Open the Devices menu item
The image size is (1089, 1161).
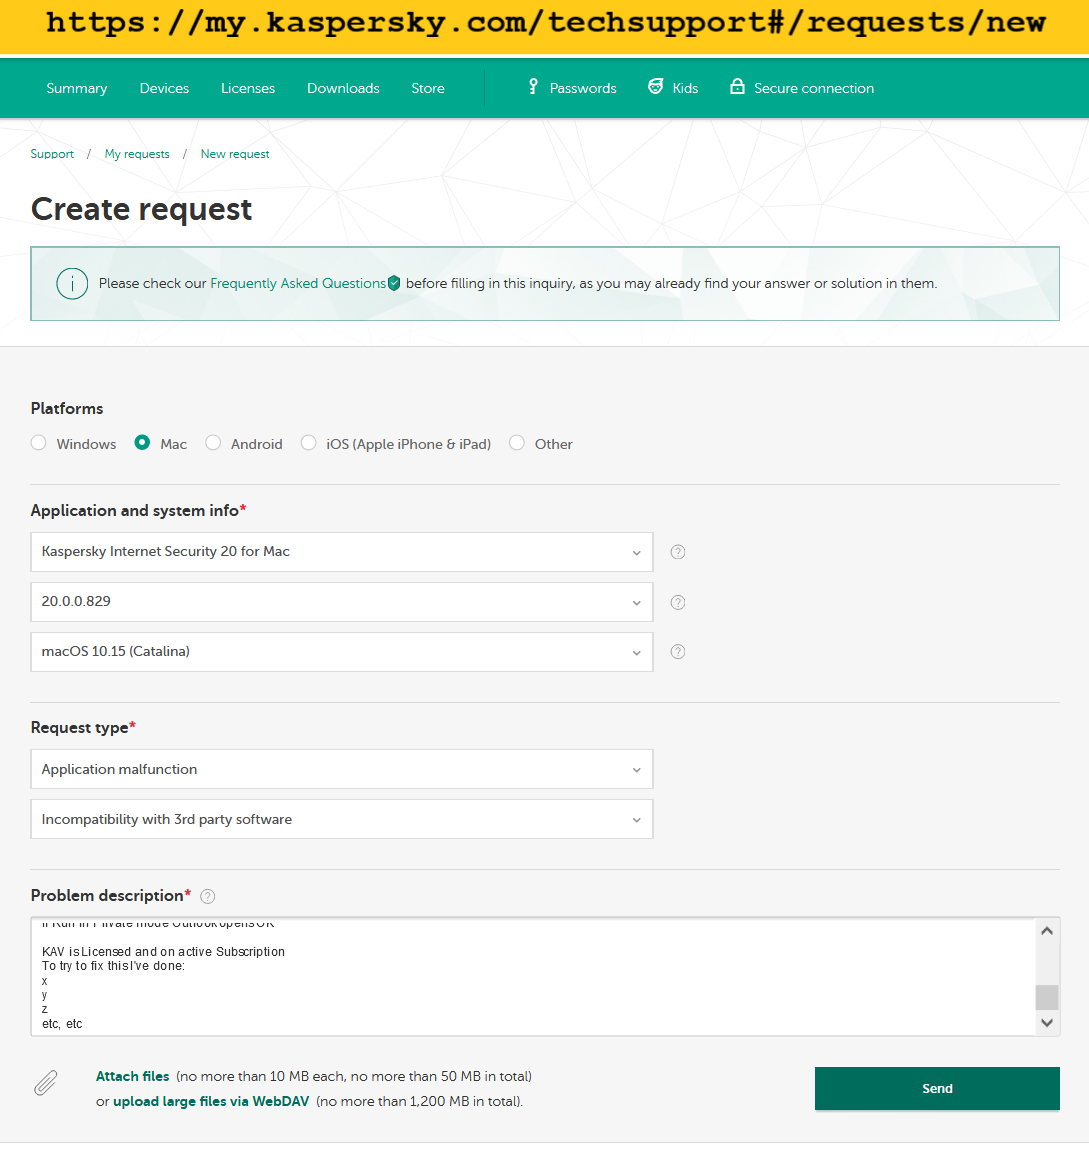pos(164,88)
